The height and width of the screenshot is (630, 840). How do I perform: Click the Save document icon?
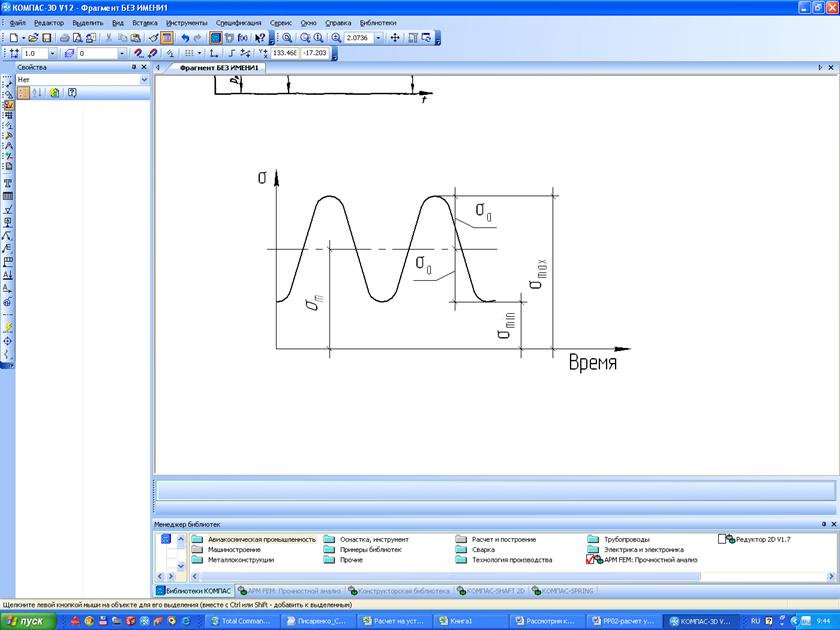[x=46, y=38]
